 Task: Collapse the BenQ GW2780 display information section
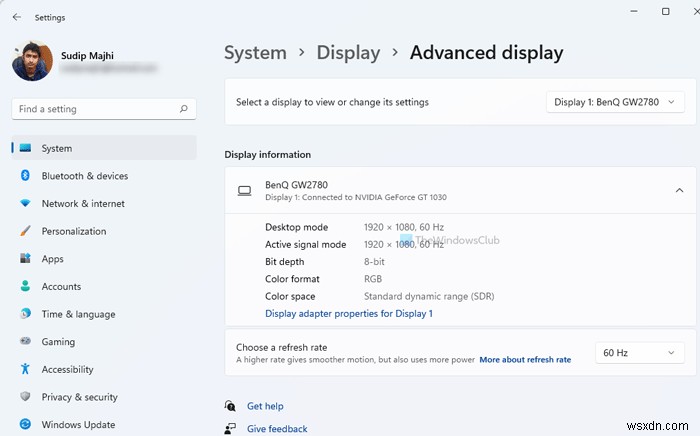click(679, 190)
